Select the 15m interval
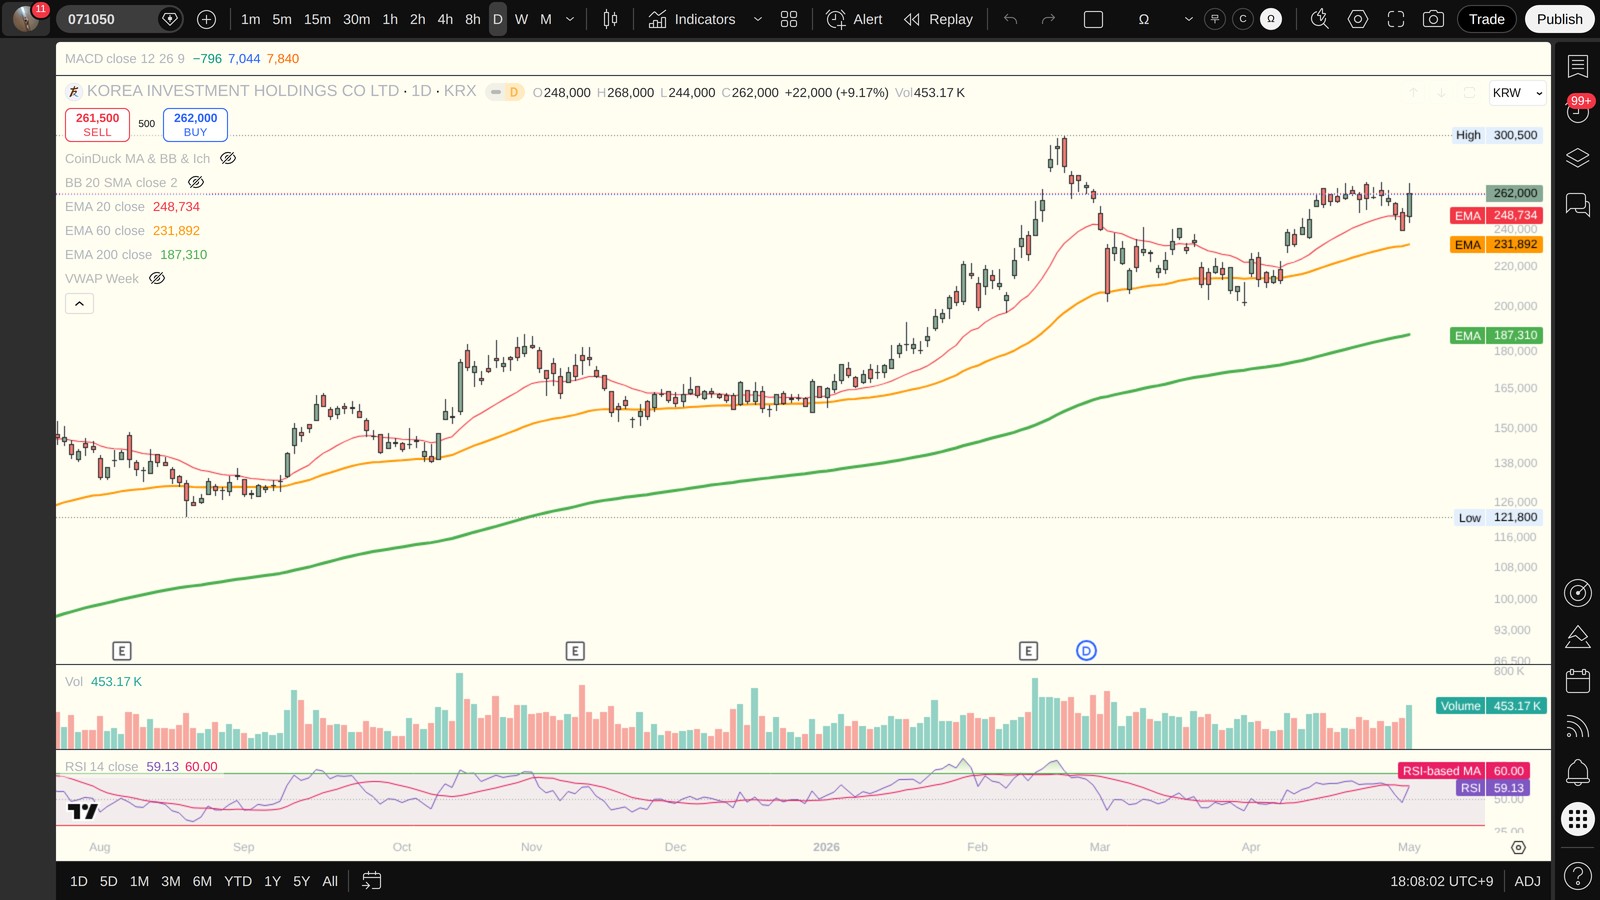 [317, 19]
